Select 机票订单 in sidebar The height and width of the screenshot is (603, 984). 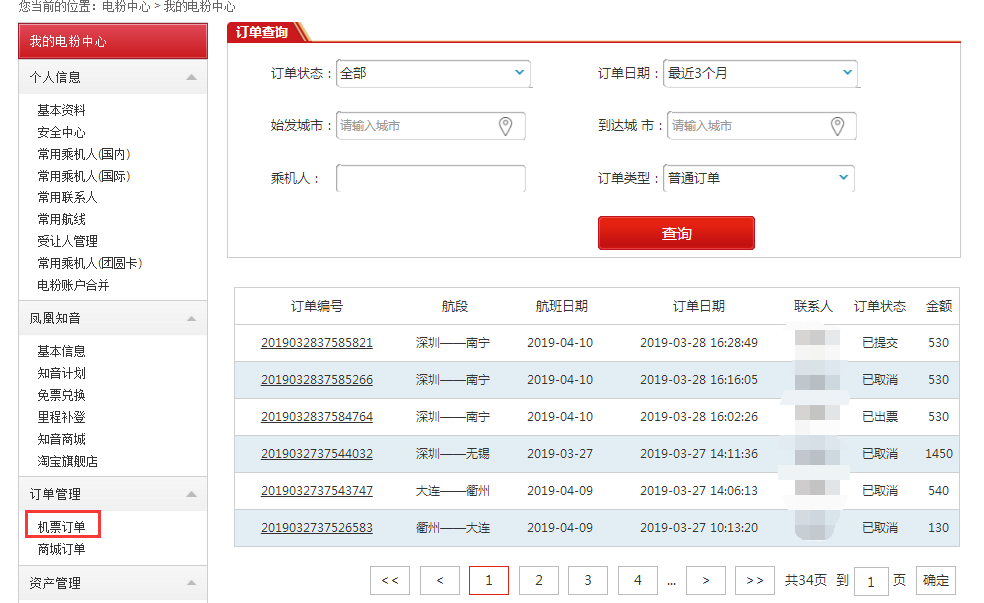[x=62, y=527]
